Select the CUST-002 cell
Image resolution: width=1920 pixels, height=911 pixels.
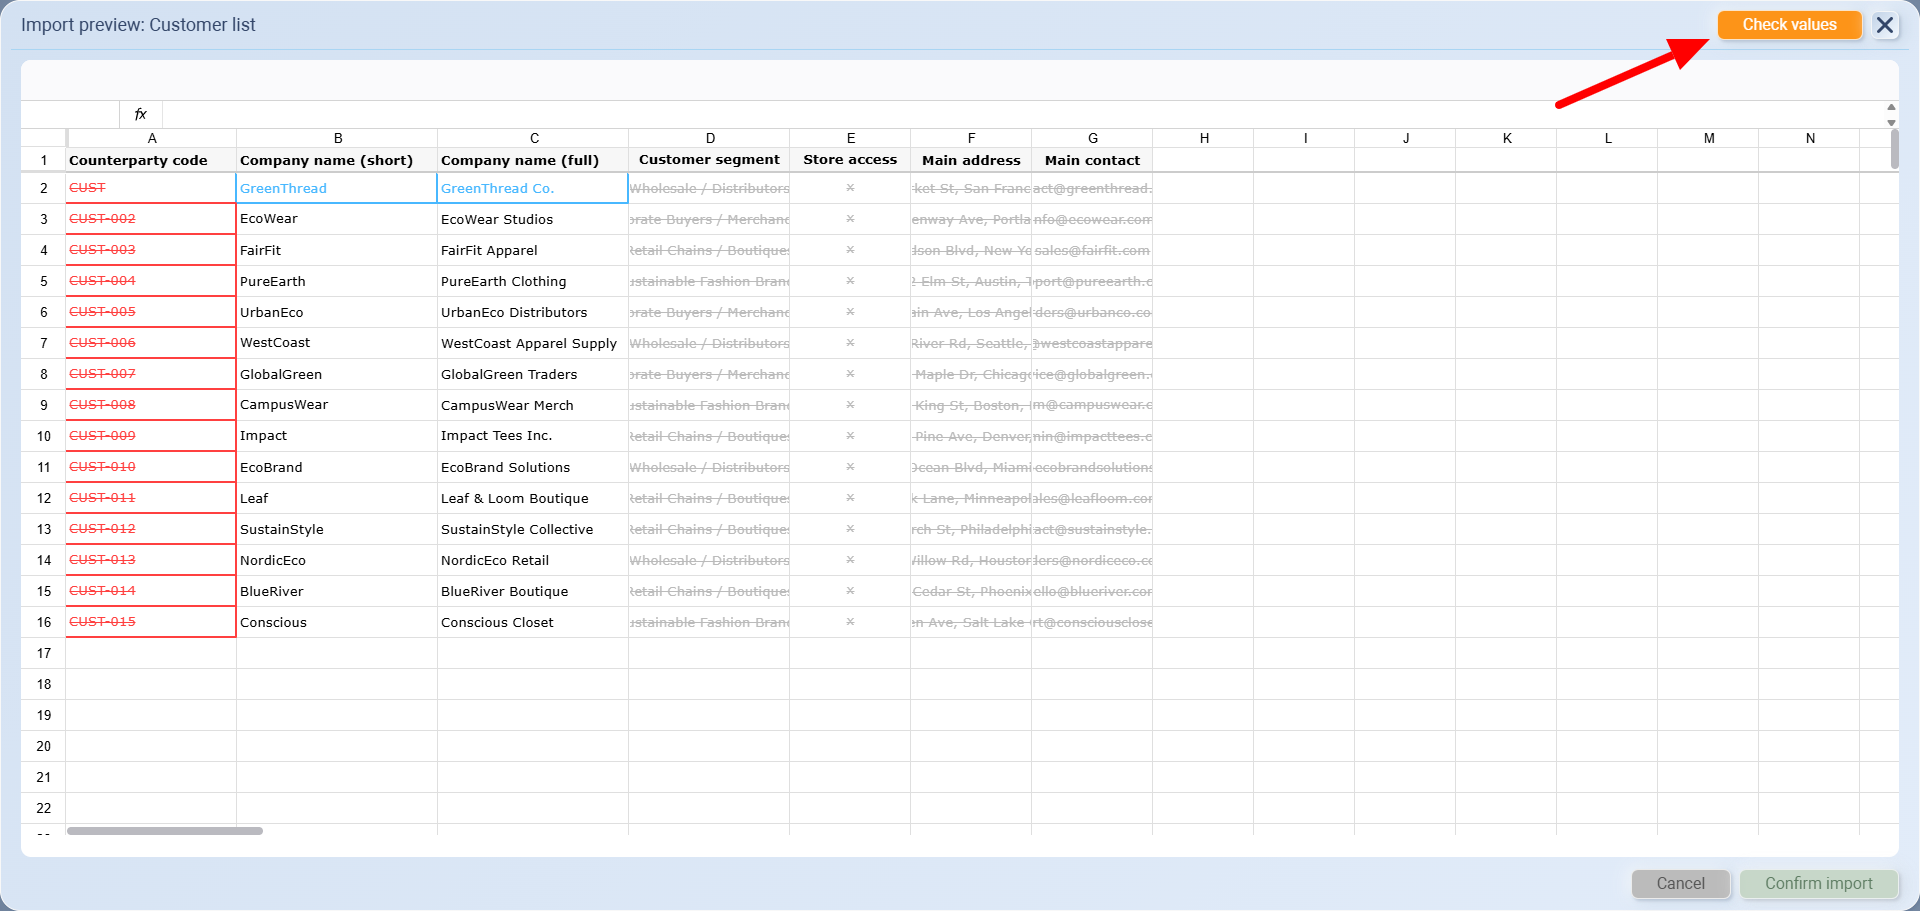coord(151,219)
